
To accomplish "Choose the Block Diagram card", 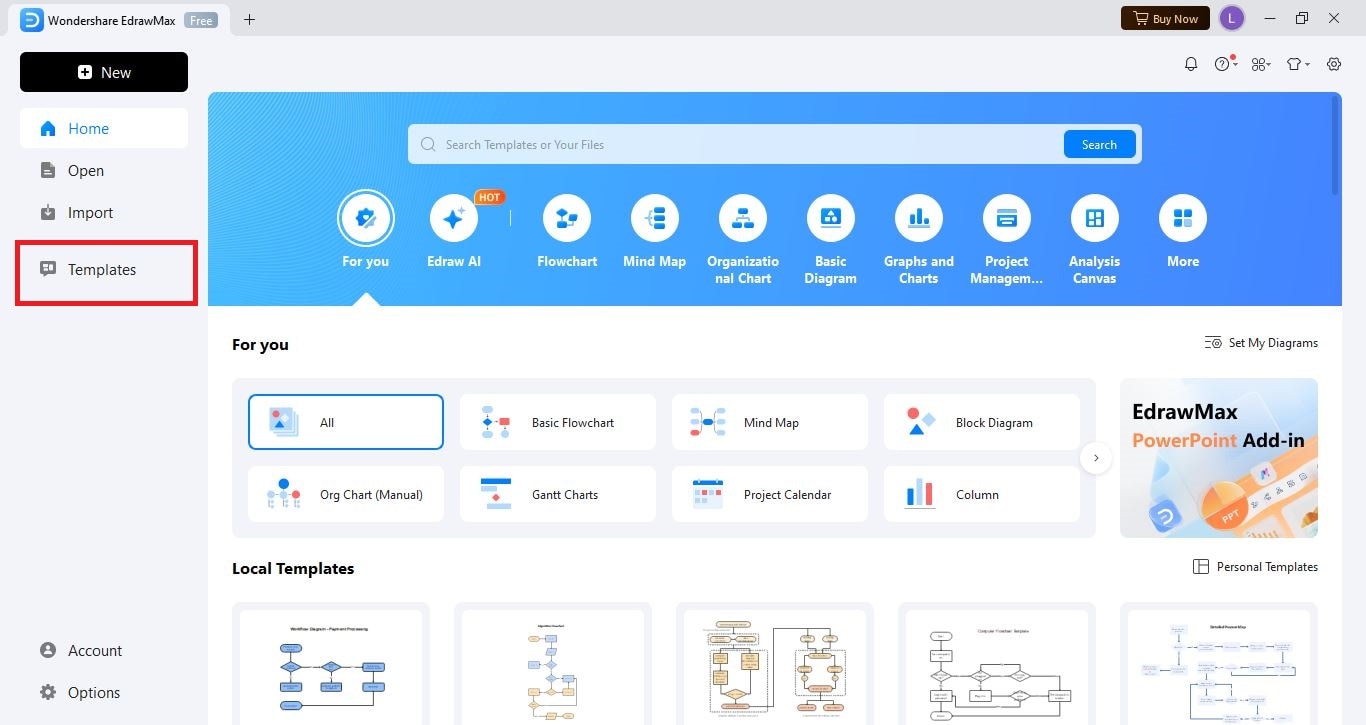I will click(982, 422).
